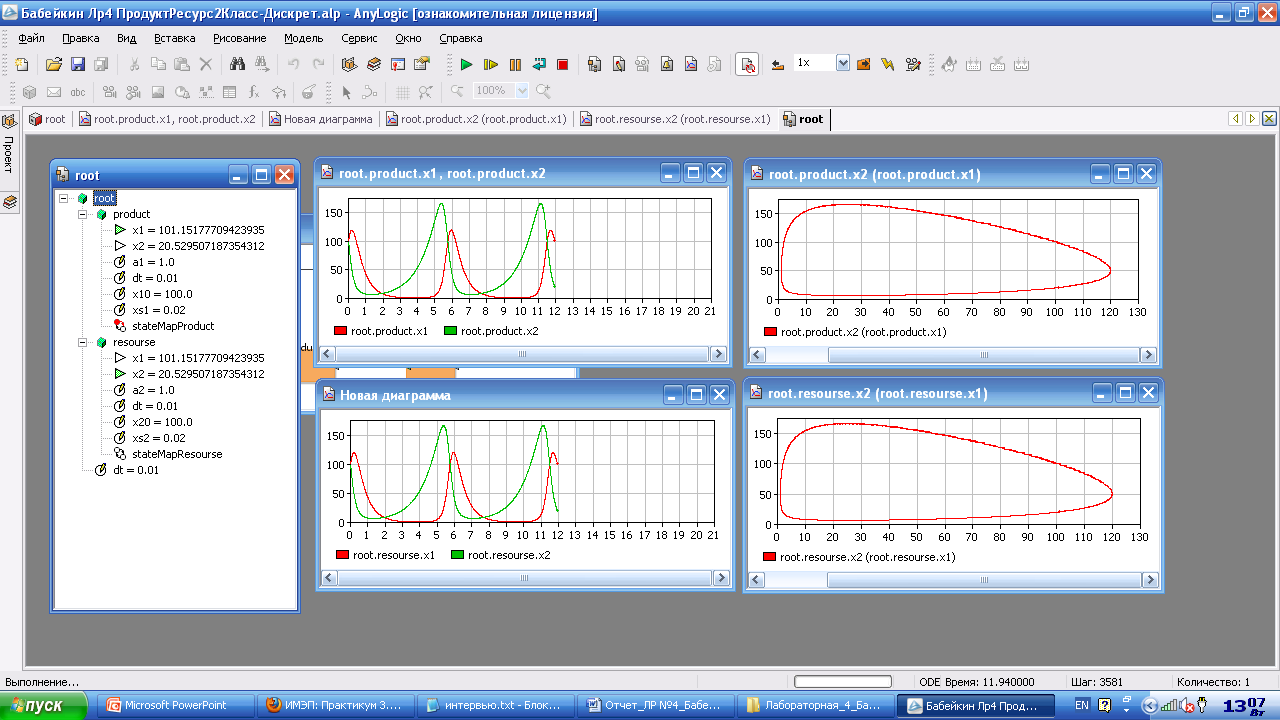This screenshot has width=1280, height=720.
Task: Open the Модель menu
Action: tap(303, 38)
